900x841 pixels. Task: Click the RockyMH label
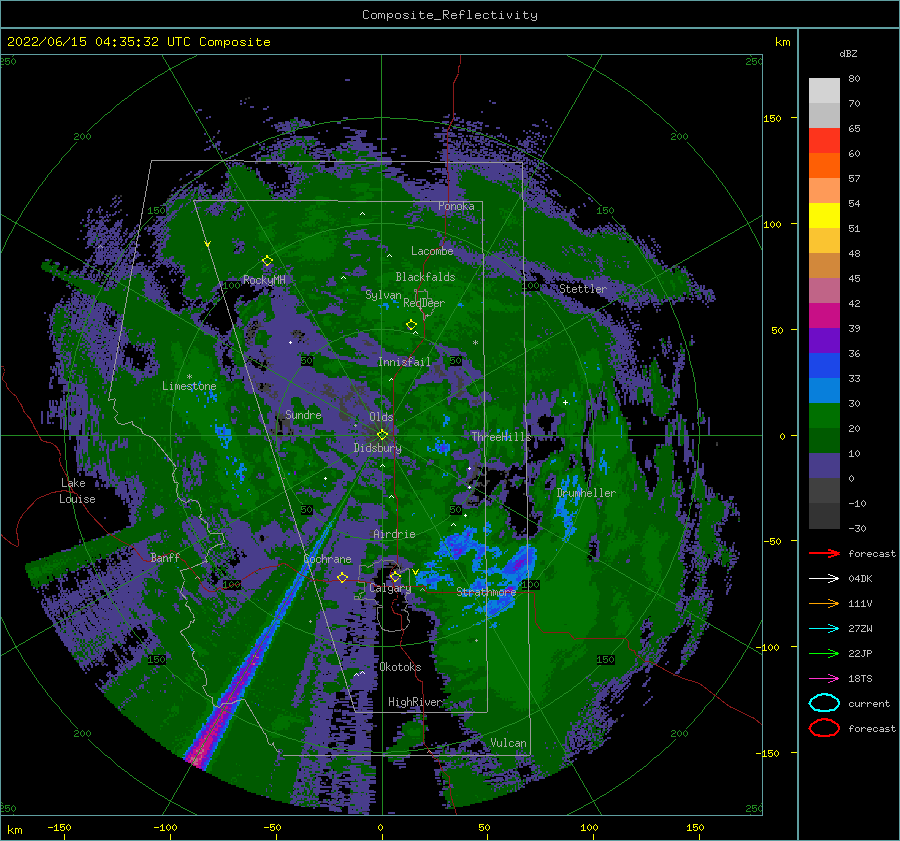[x=264, y=280]
